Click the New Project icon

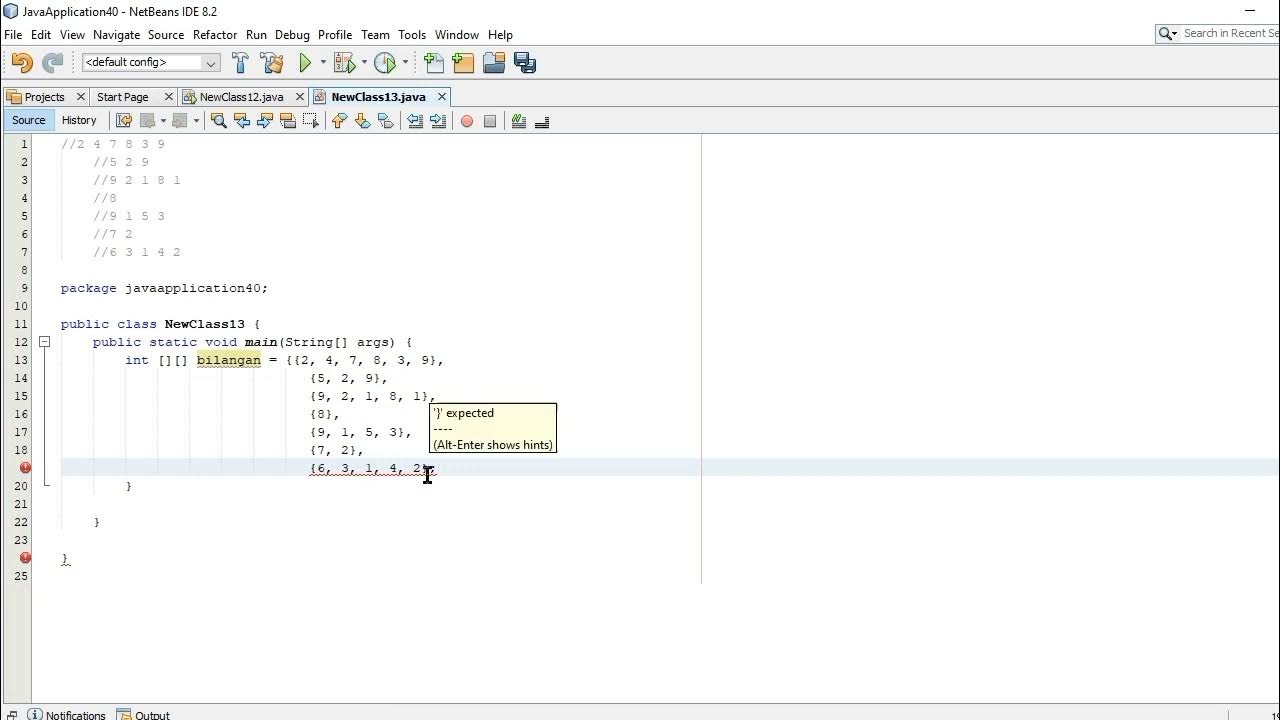pos(463,62)
